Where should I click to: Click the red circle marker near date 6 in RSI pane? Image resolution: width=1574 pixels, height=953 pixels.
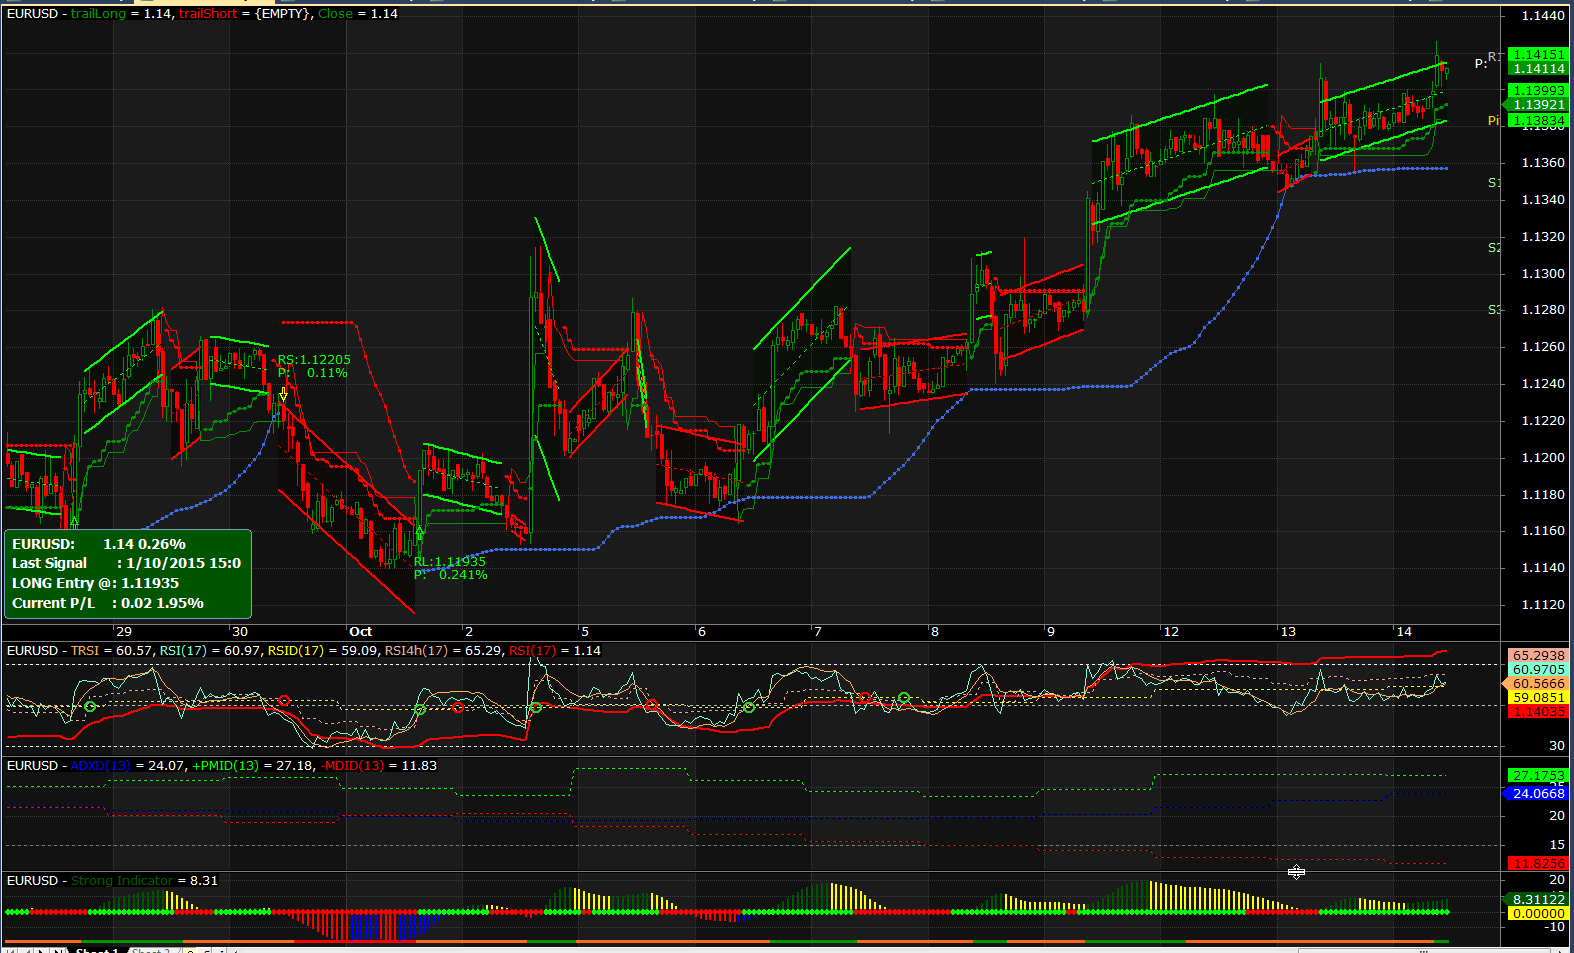click(652, 706)
